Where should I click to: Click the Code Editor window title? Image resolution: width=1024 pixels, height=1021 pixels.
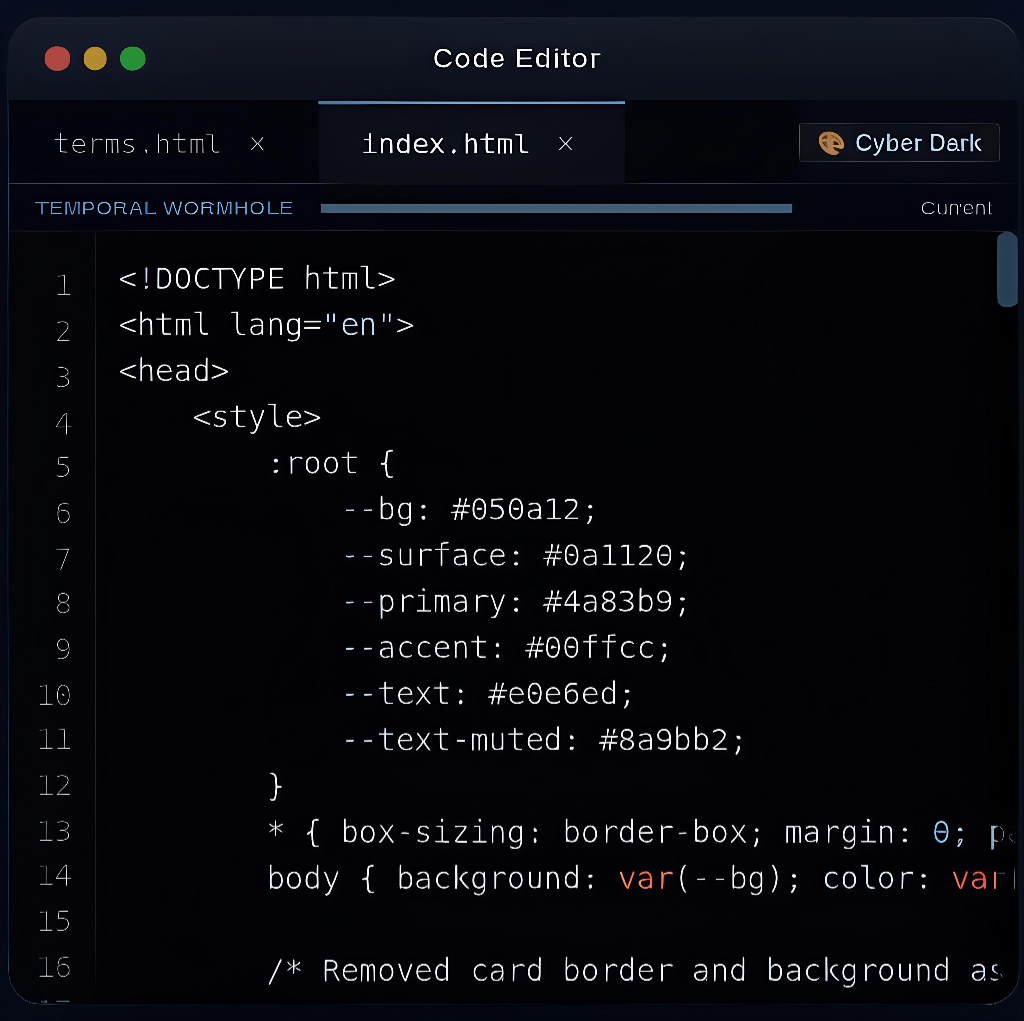click(517, 59)
